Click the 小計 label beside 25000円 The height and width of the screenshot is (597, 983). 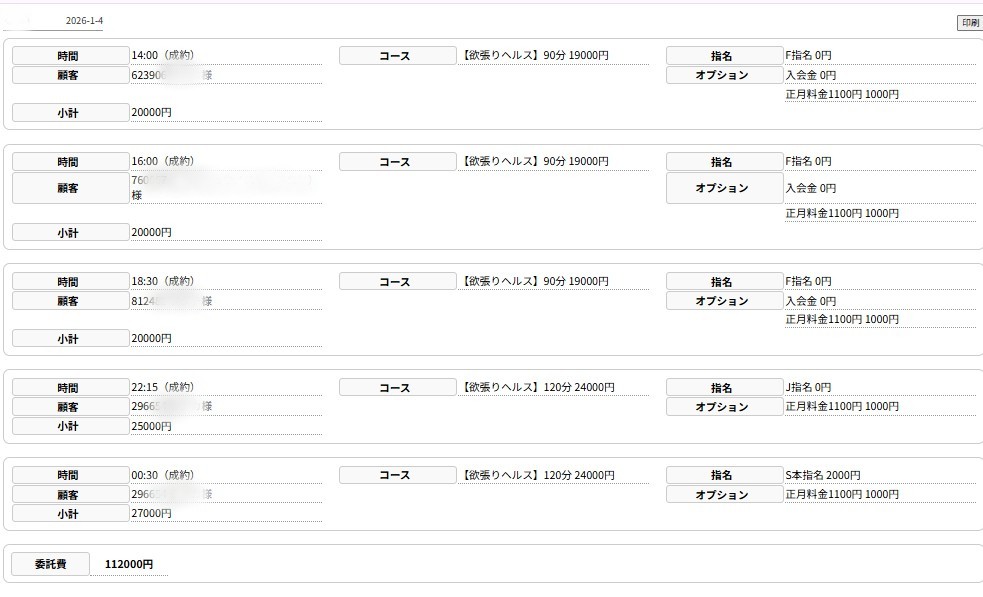coord(69,427)
